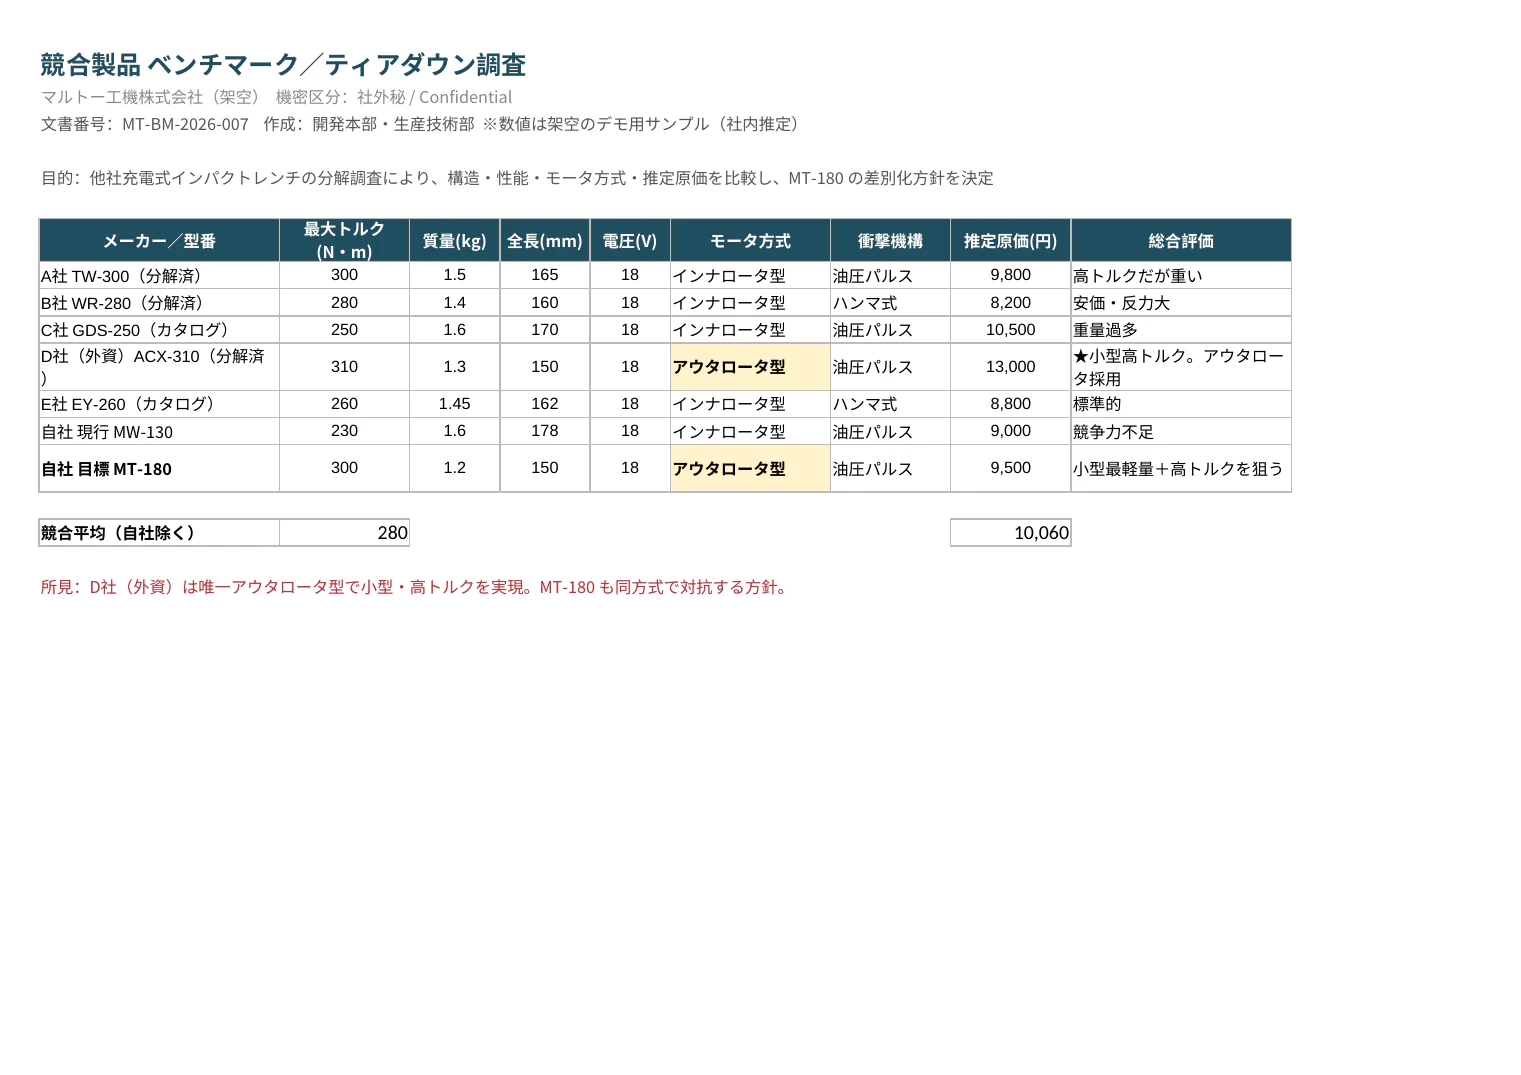This screenshot has height=1075, width=1521.
Task: Click the bold 自社 目標 MT-180 cell
Action: tap(159, 468)
